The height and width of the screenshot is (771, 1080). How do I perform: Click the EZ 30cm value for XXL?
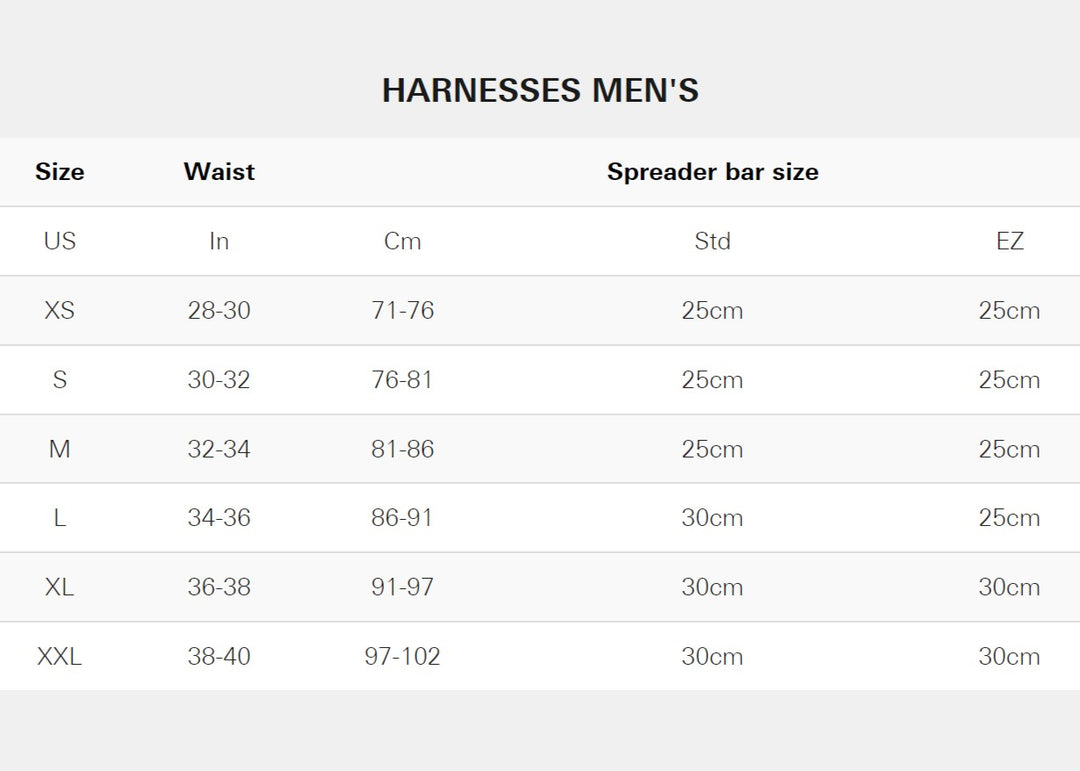pyautogui.click(x=1009, y=656)
